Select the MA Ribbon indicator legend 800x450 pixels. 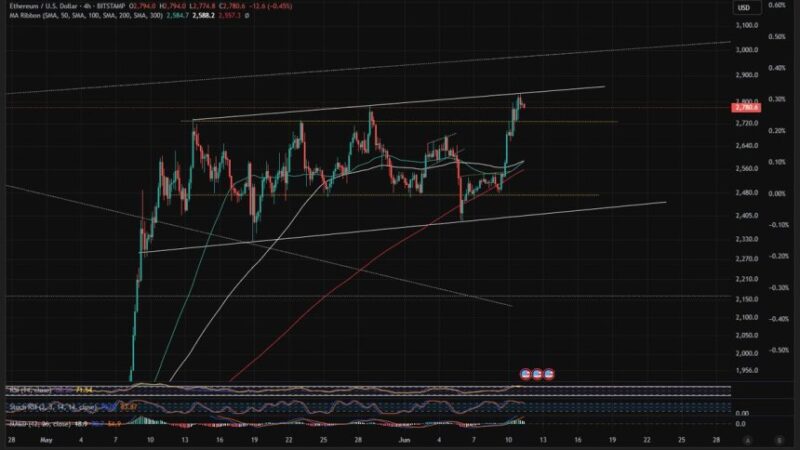point(86,16)
